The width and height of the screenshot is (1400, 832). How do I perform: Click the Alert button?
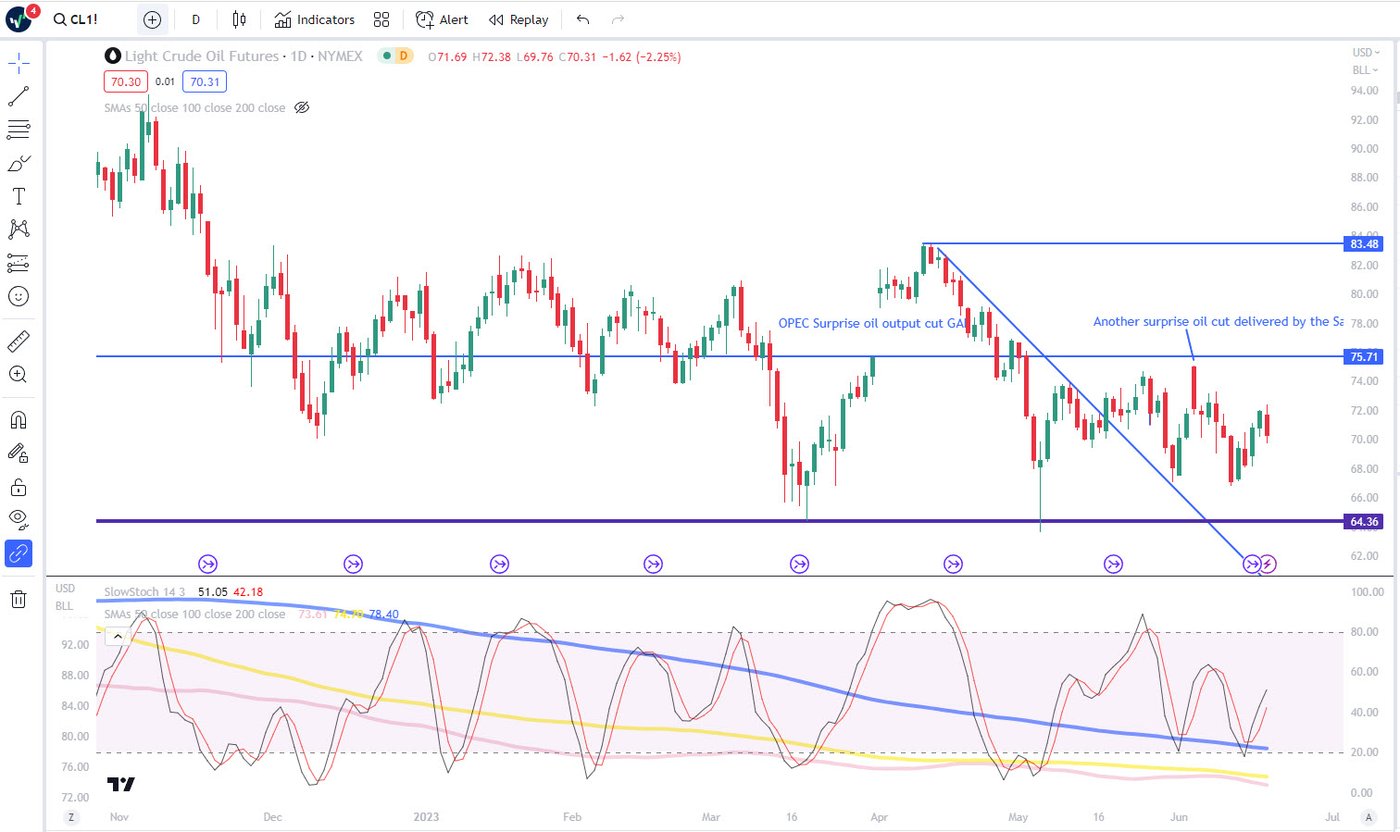coord(442,20)
